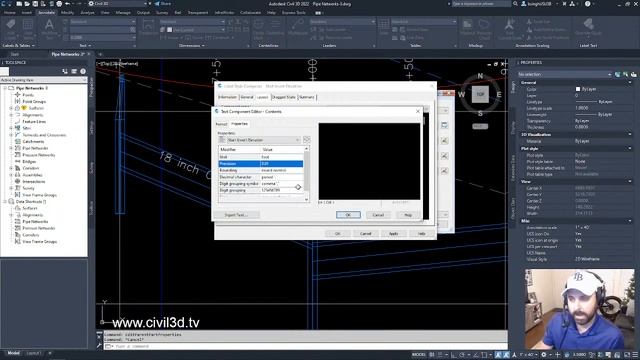This screenshot has height=360, width=640.
Task: Click the Import Text button
Action: (236, 215)
